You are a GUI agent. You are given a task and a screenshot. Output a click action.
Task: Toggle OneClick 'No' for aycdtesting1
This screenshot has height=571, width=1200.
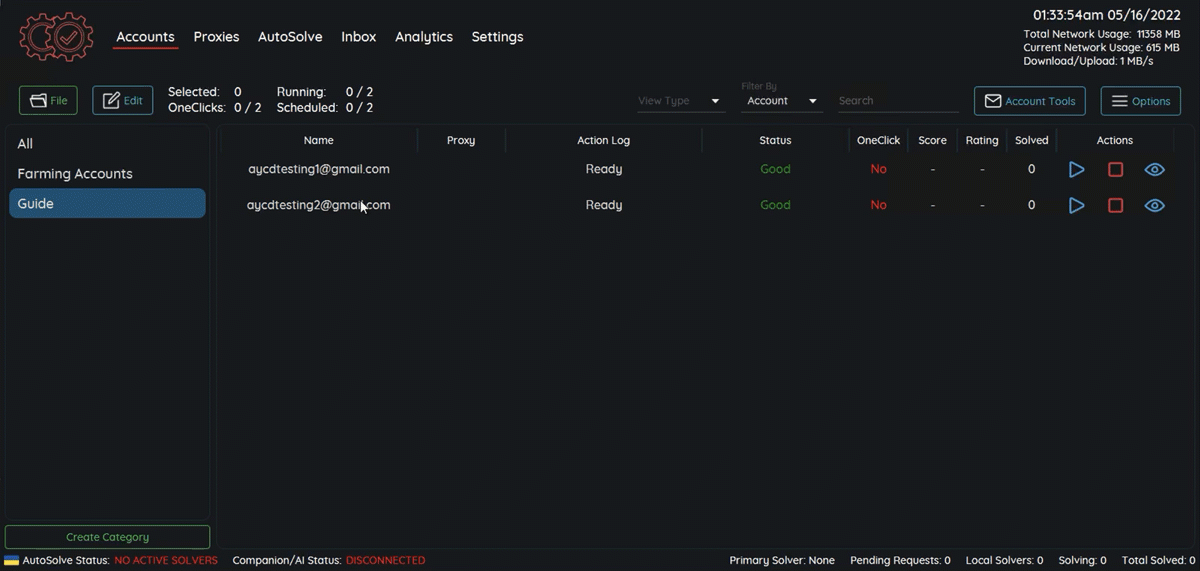coord(878,170)
